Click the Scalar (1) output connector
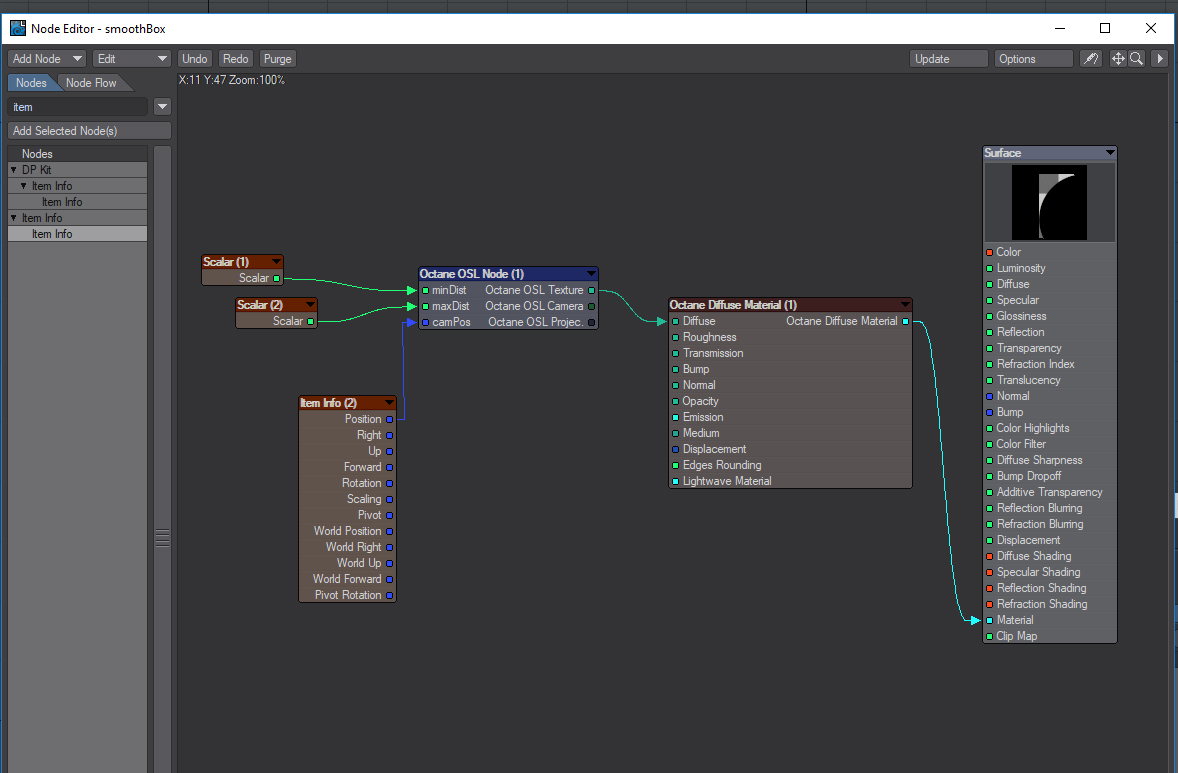The height and width of the screenshot is (773, 1178). tap(276, 278)
